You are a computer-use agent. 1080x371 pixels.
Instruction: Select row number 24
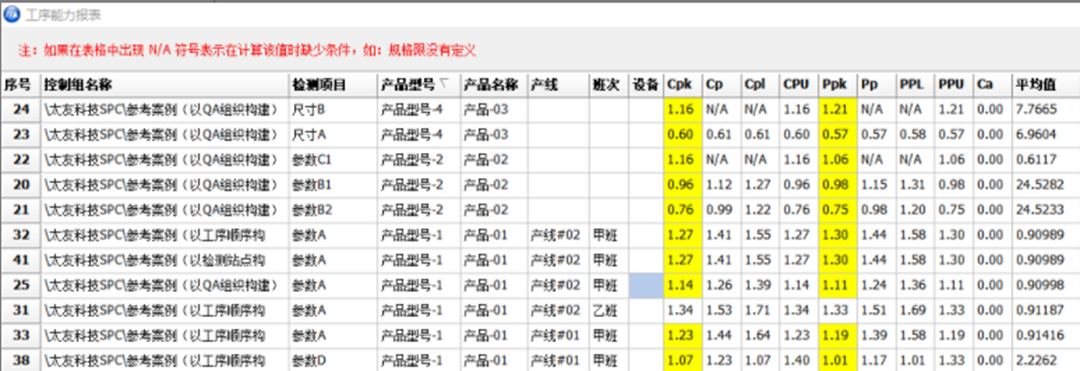(x=21, y=110)
